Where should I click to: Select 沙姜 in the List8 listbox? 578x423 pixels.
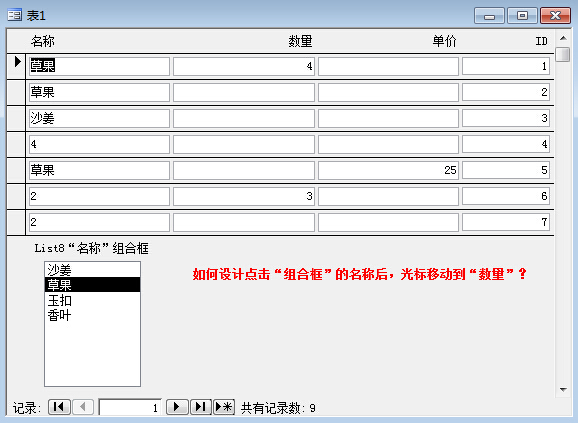click(x=92, y=270)
